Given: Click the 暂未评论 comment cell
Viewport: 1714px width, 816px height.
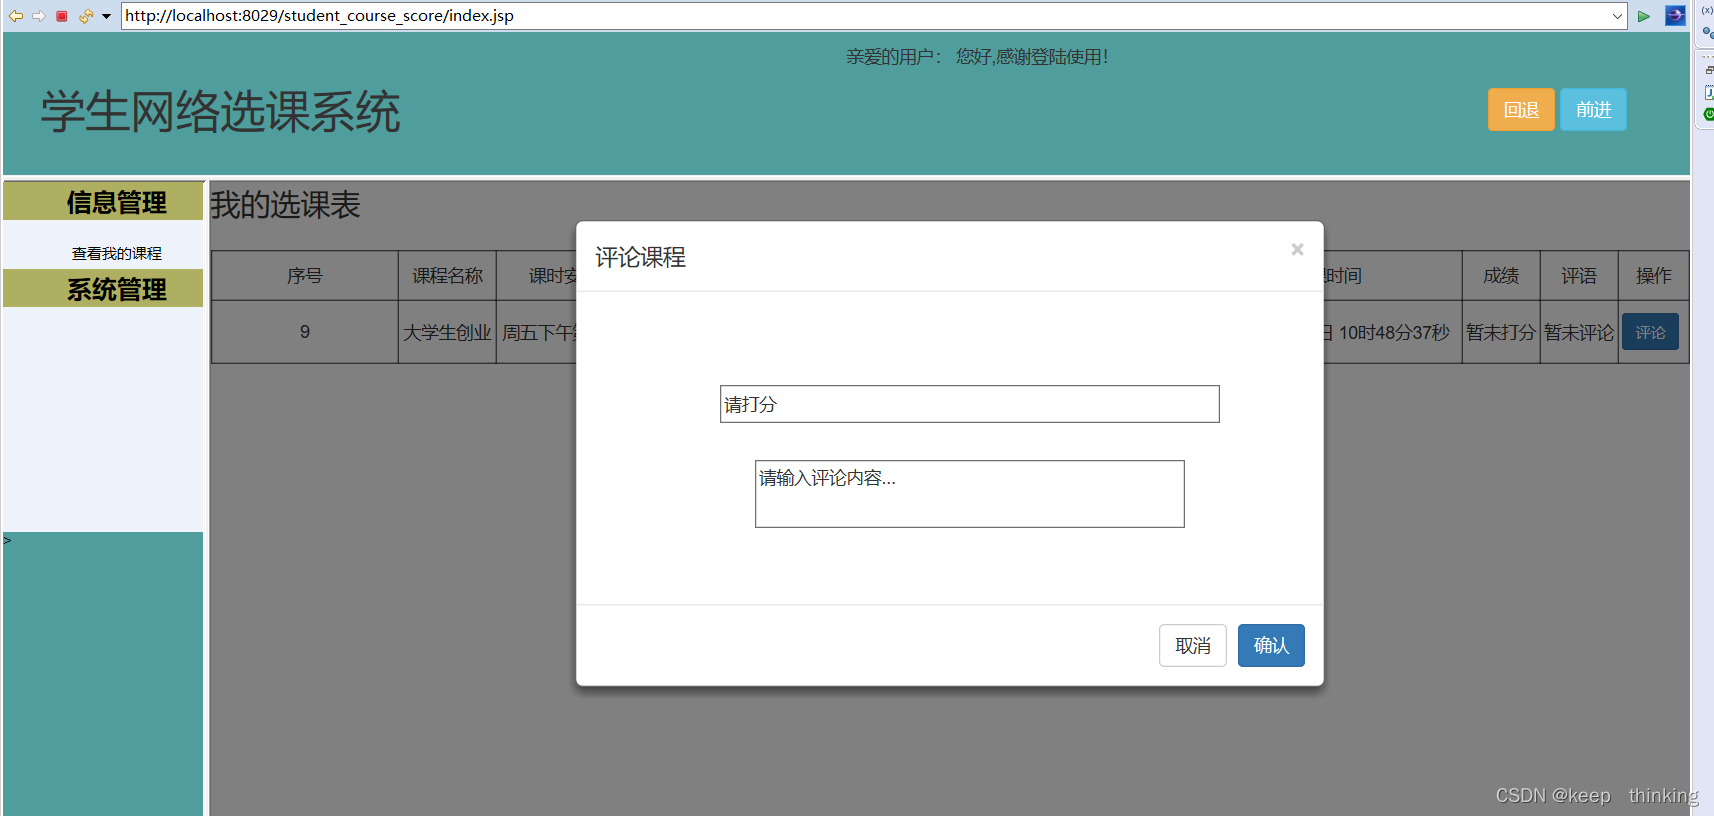Looking at the screenshot, I should pyautogui.click(x=1579, y=332).
